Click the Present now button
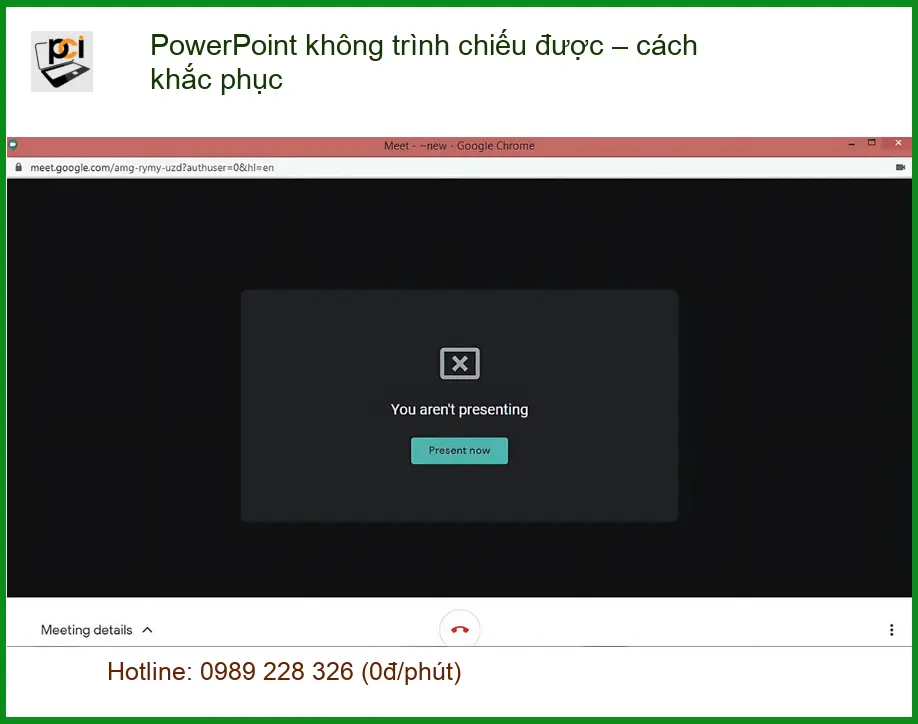The height and width of the screenshot is (724, 918). 459,450
